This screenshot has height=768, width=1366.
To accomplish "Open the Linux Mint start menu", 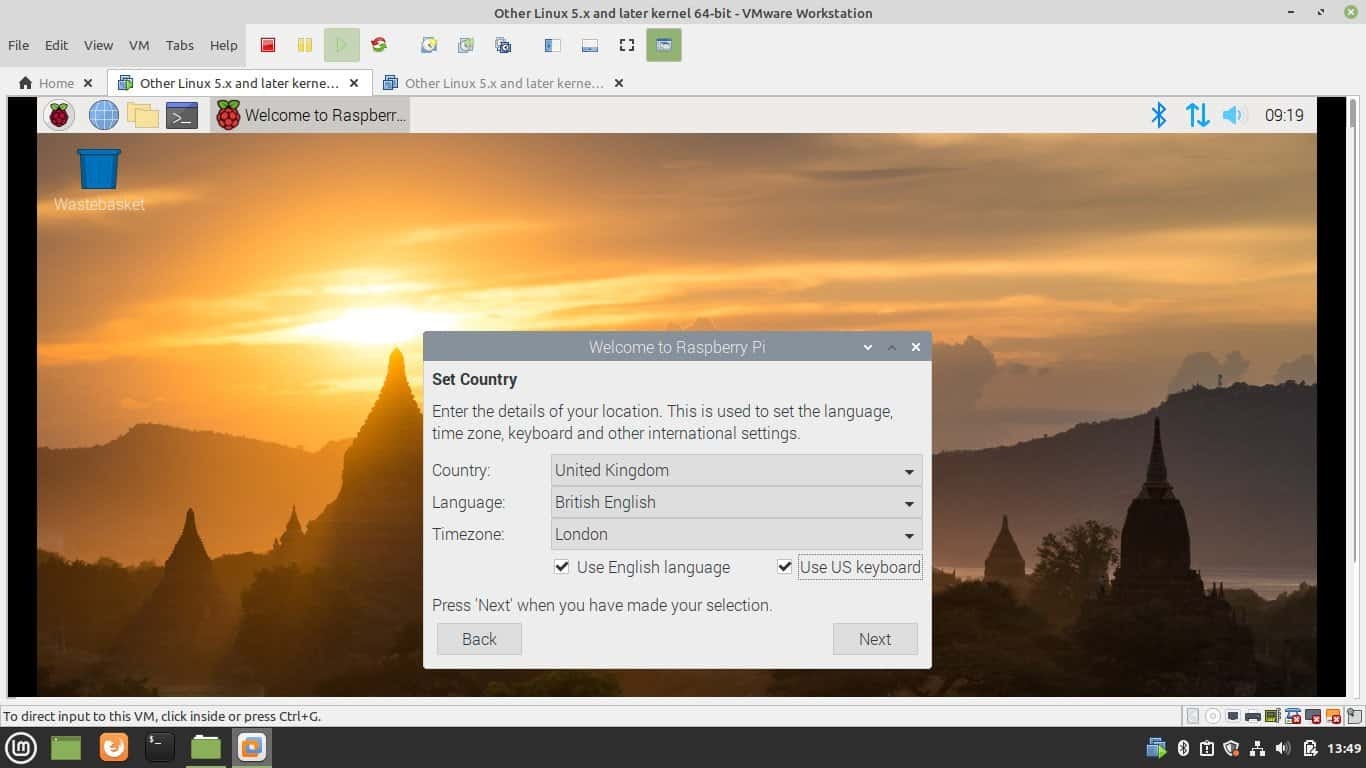I will click(x=22, y=747).
